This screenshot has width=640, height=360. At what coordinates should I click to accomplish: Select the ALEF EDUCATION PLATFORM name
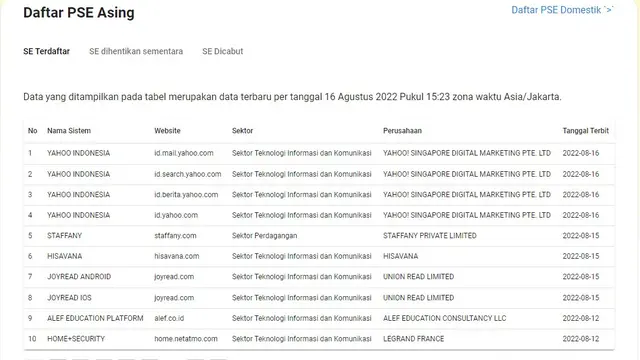click(x=95, y=318)
